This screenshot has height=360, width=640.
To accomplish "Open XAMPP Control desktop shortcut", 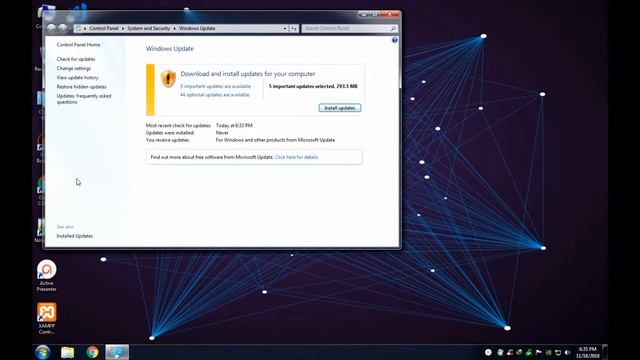I will [47, 318].
